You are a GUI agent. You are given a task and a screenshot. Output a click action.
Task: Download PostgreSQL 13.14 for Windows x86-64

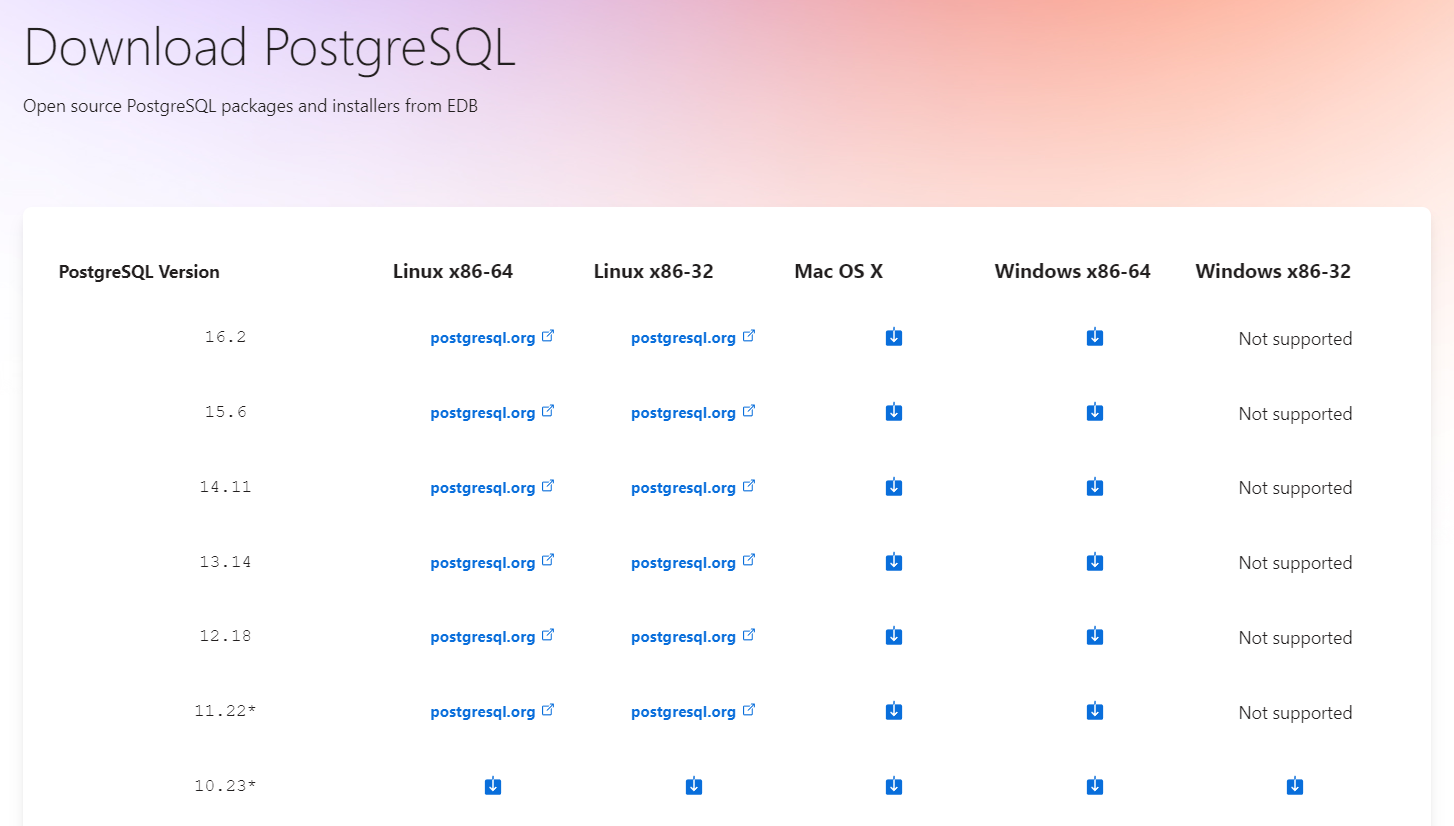pyautogui.click(x=1095, y=562)
